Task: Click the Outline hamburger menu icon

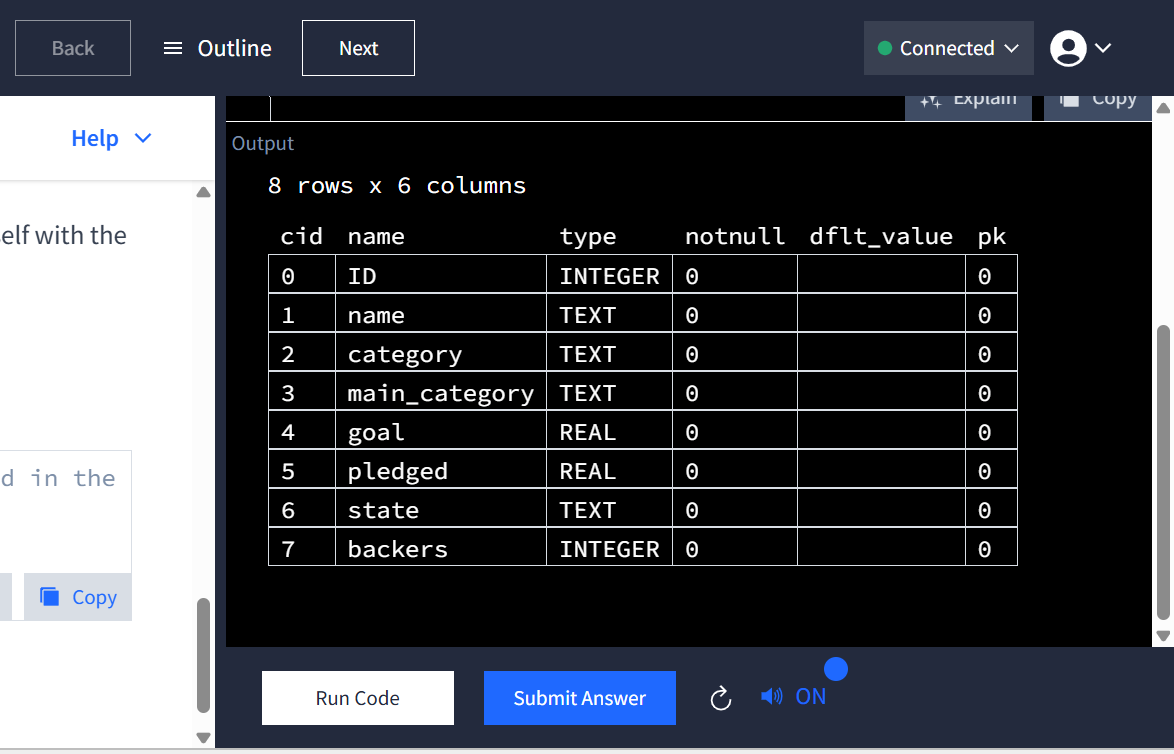Action: pos(173,48)
